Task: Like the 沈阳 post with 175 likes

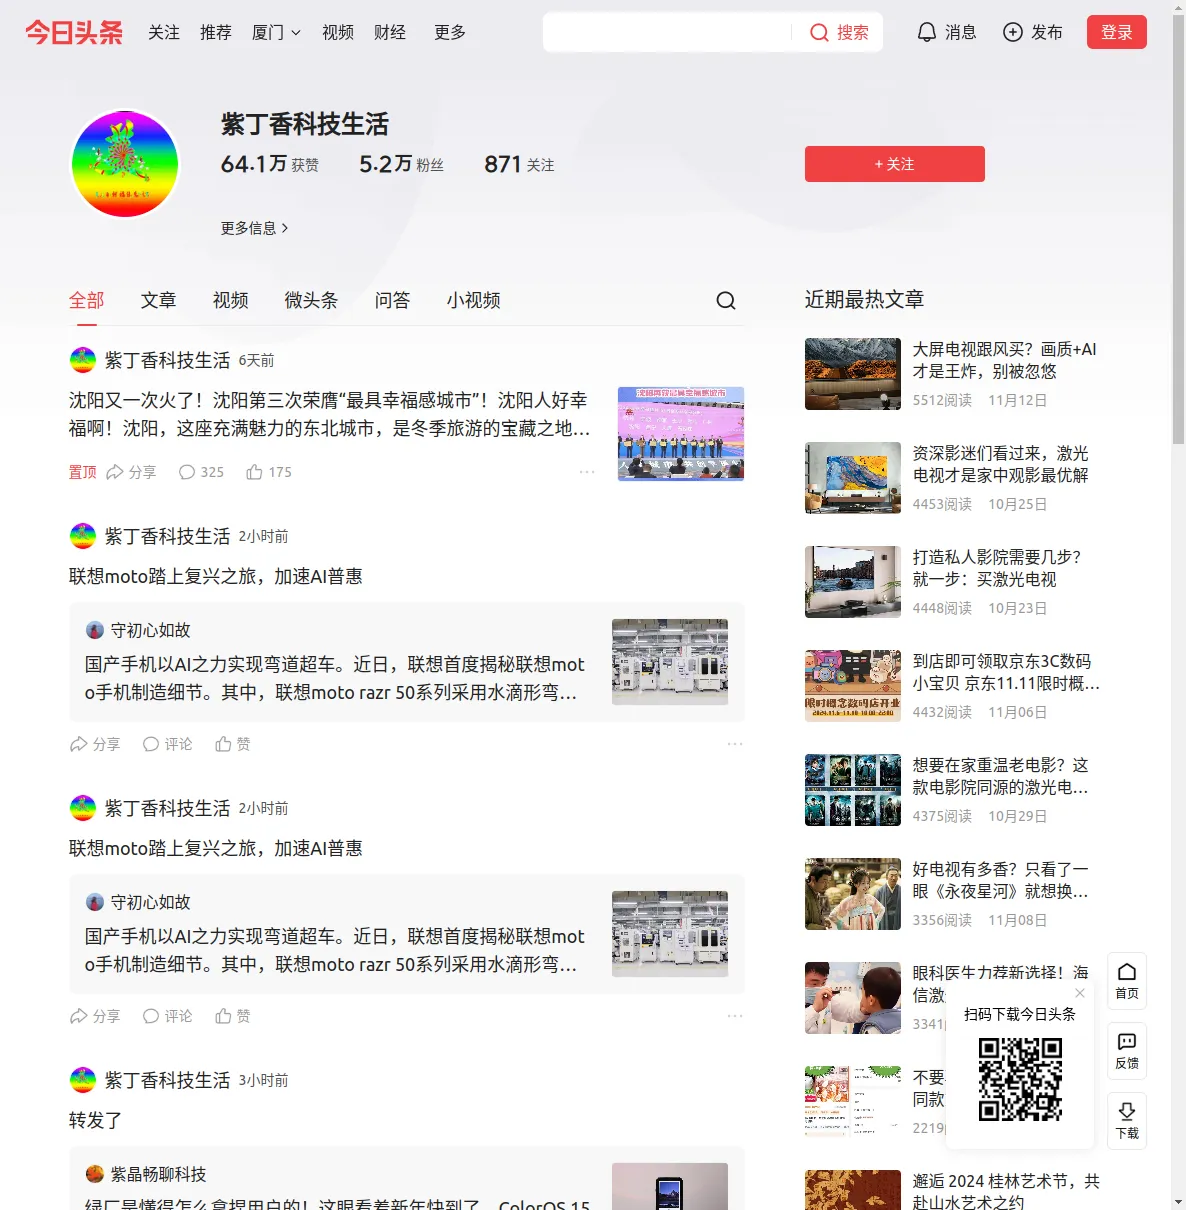Action: [269, 472]
